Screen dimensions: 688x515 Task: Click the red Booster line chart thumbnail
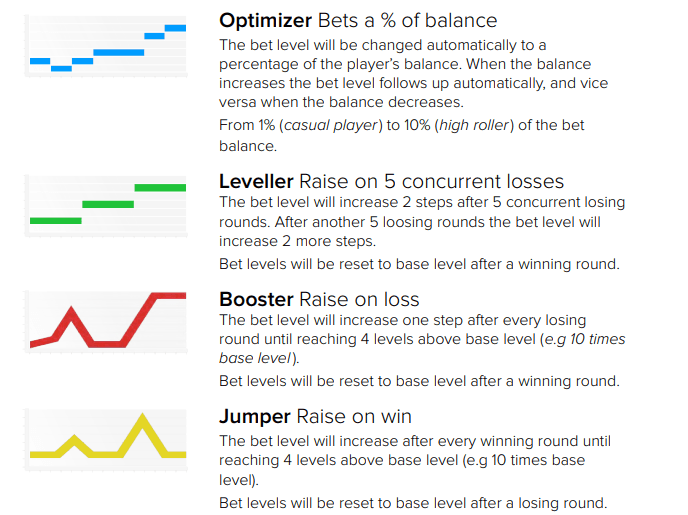pos(106,321)
